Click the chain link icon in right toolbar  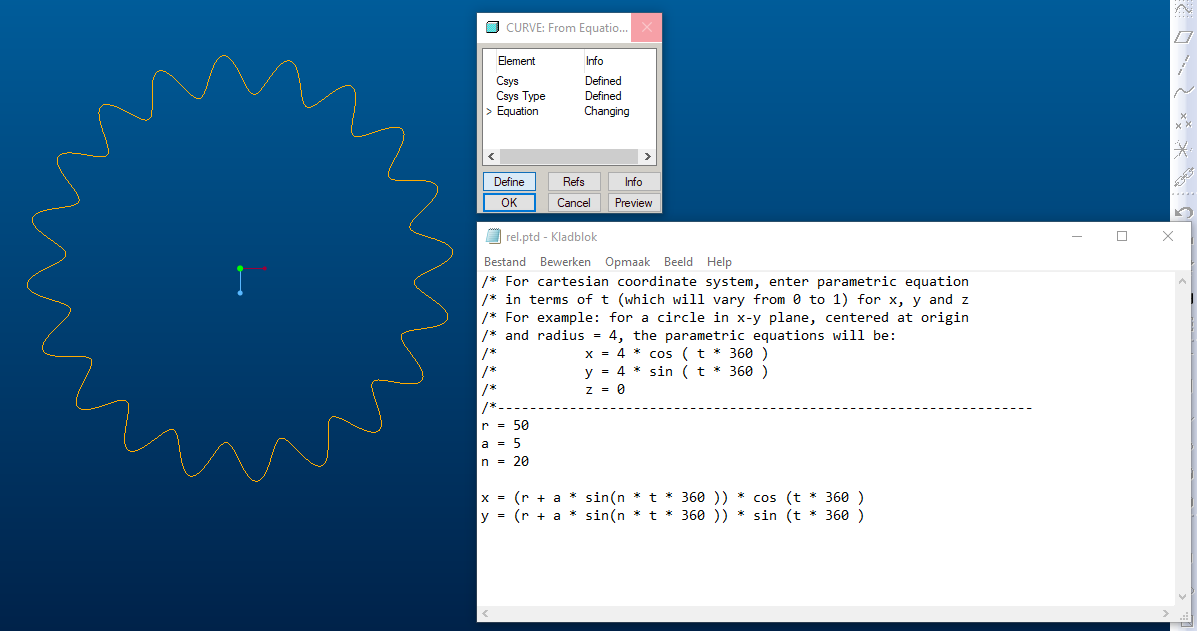(x=1183, y=179)
